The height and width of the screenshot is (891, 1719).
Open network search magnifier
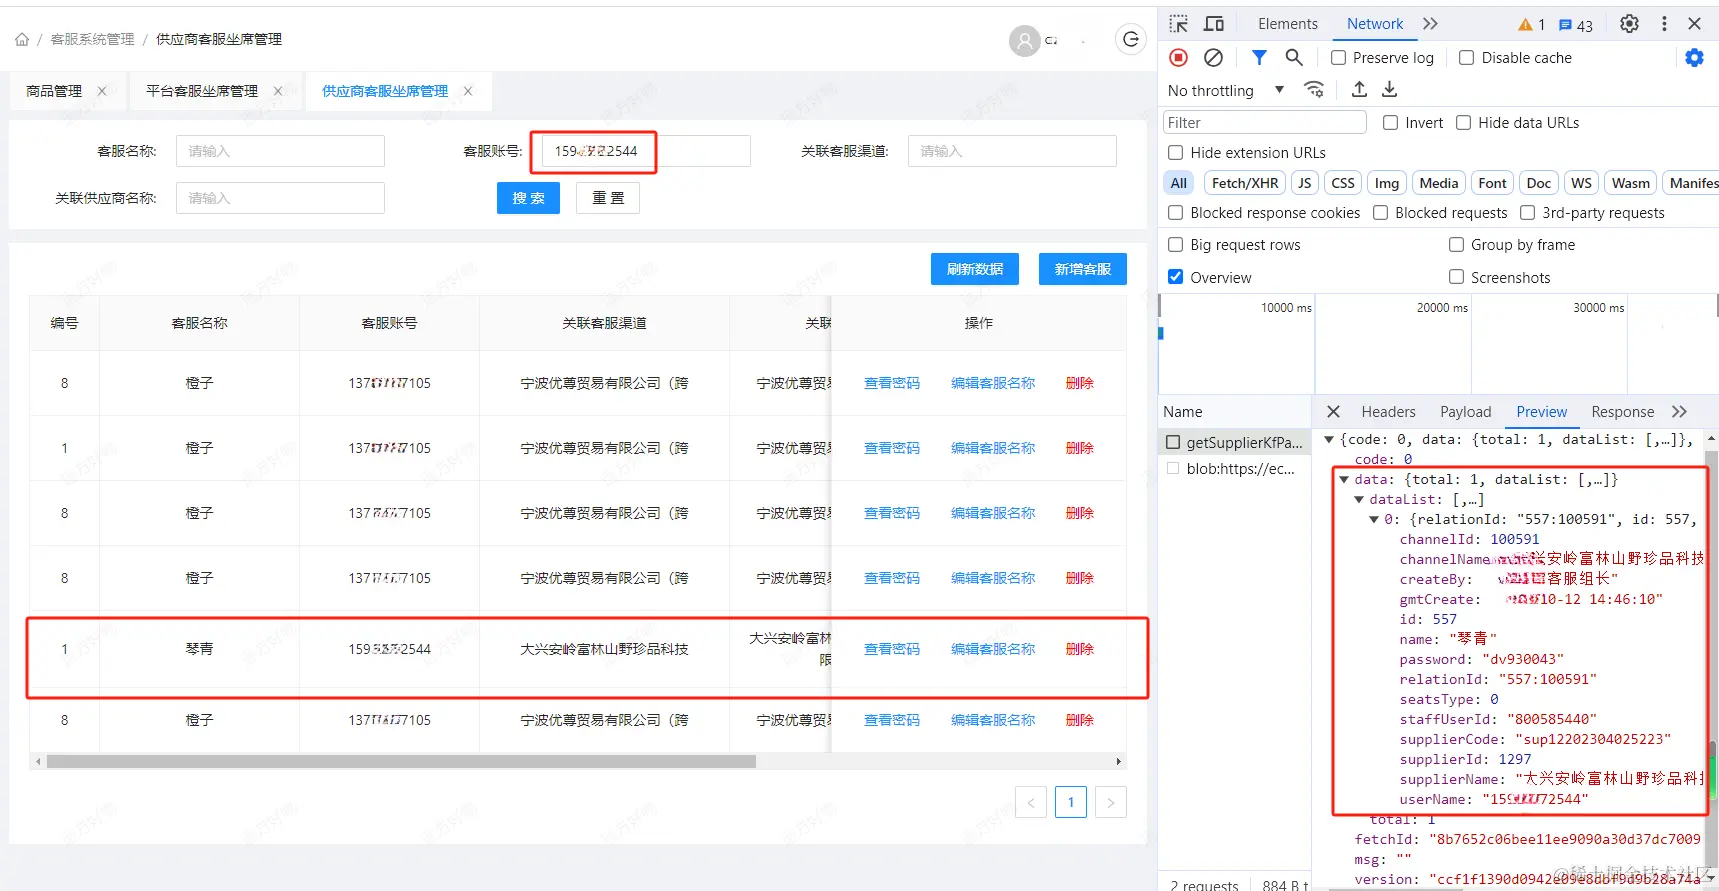coord(1294,58)
